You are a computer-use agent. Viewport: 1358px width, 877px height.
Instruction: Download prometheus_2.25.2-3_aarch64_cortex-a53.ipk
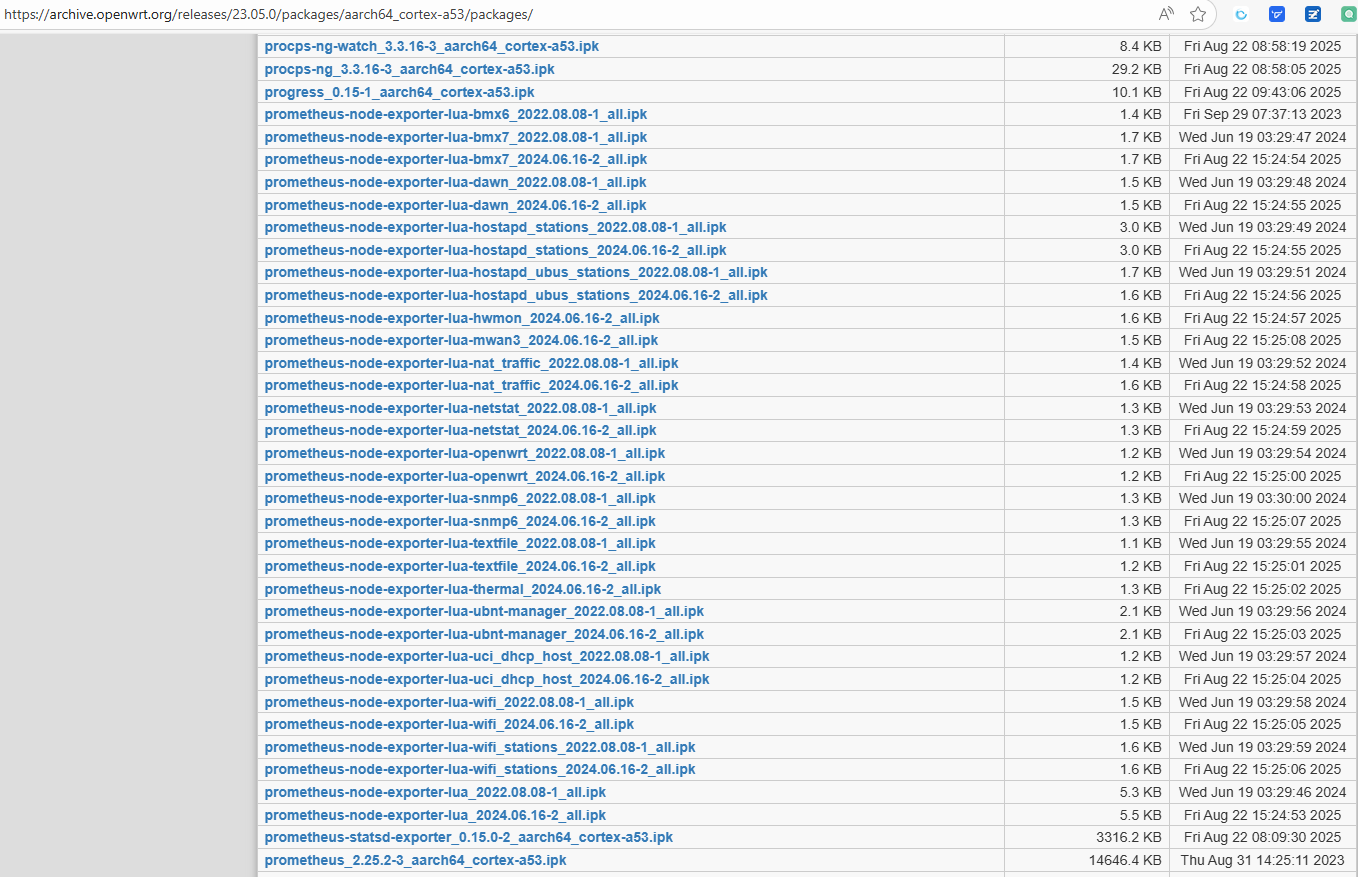[416, 860]
